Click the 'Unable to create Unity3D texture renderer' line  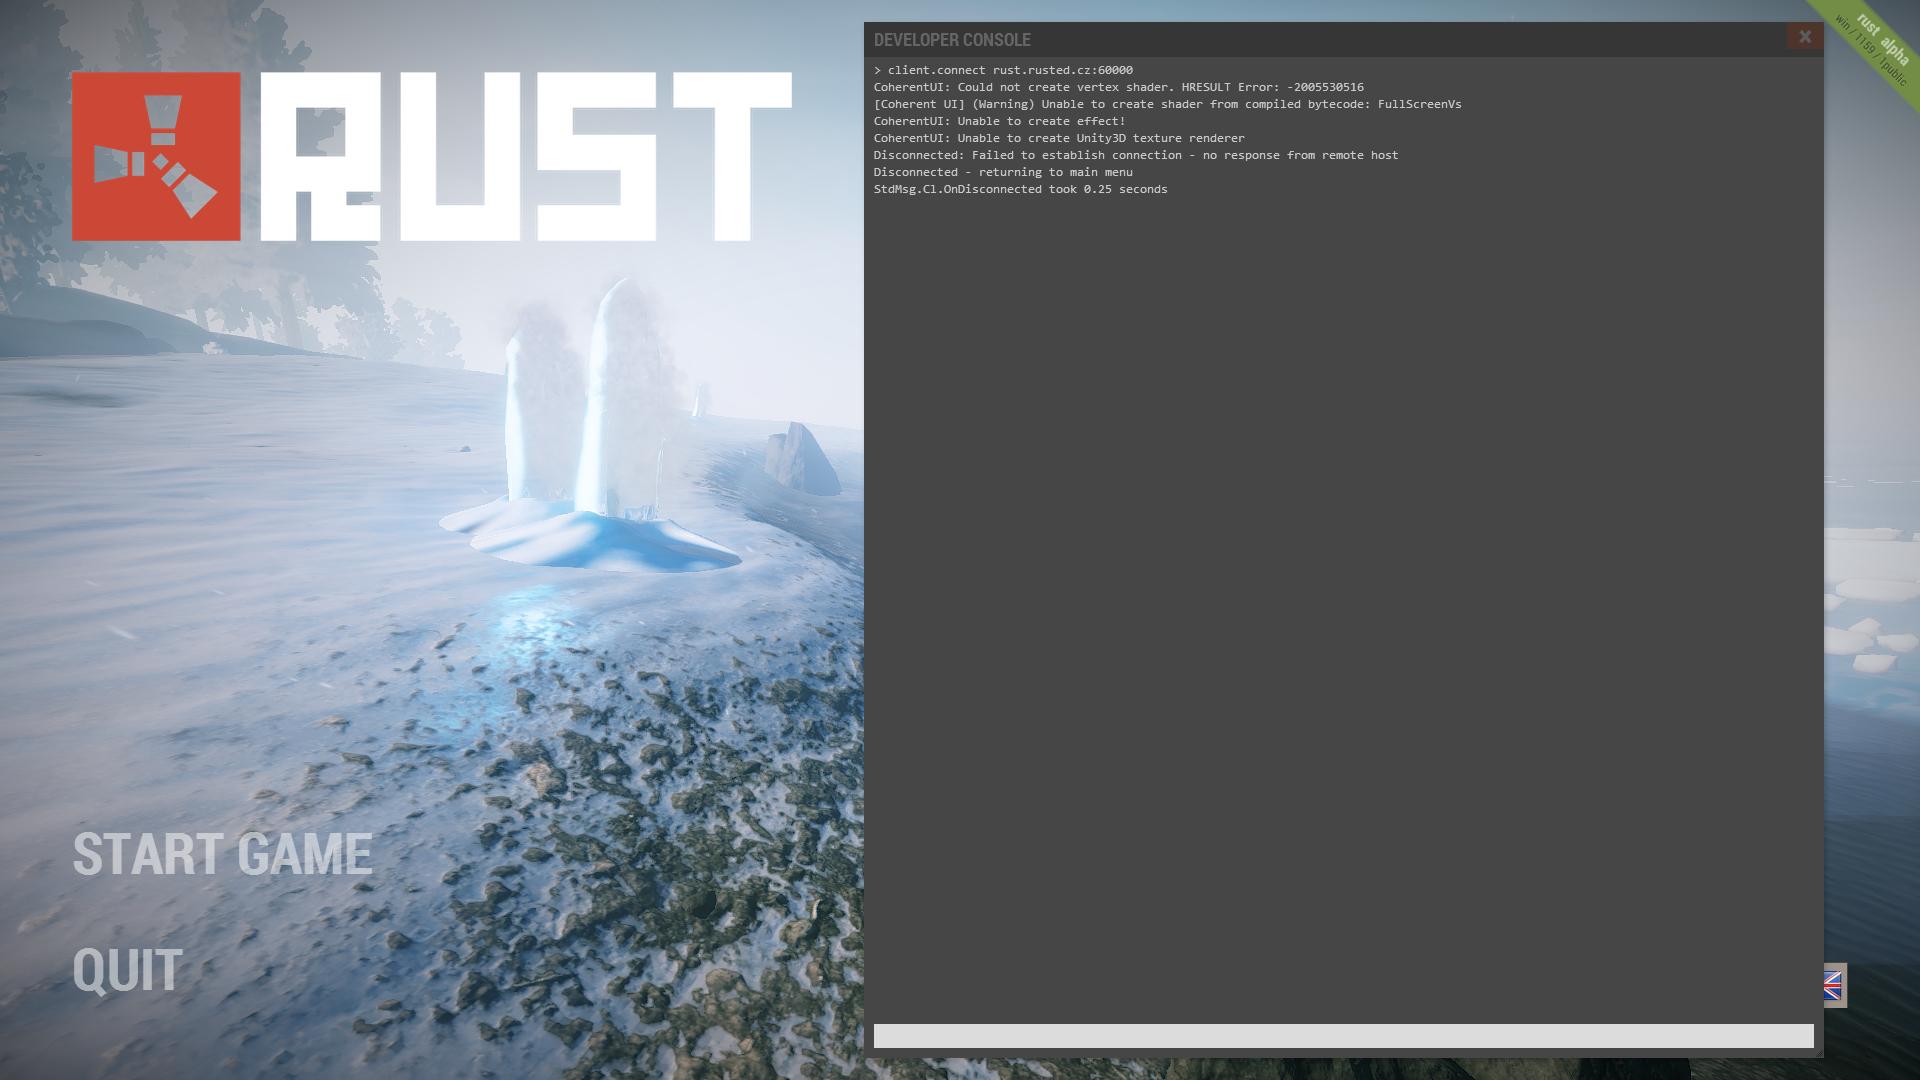tap(1059, 138)
